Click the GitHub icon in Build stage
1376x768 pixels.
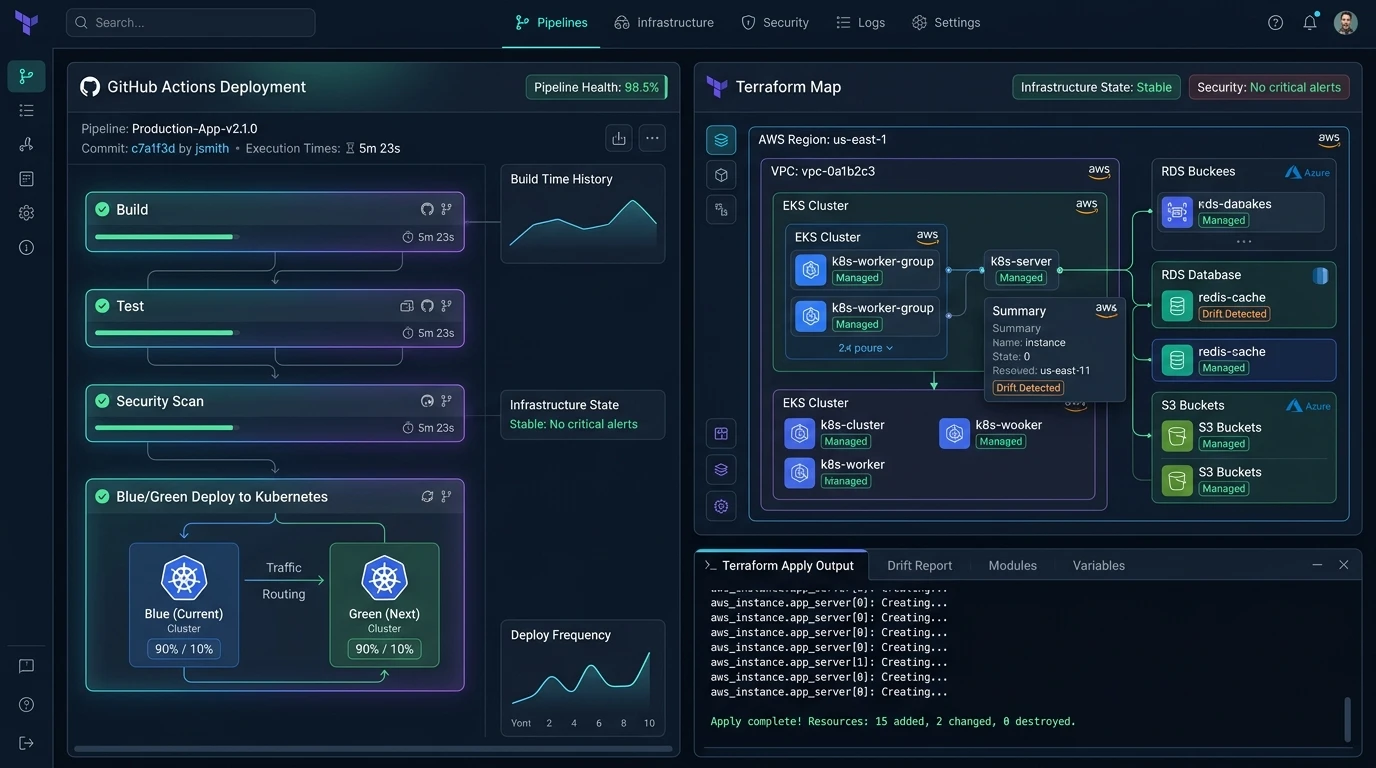427,209
